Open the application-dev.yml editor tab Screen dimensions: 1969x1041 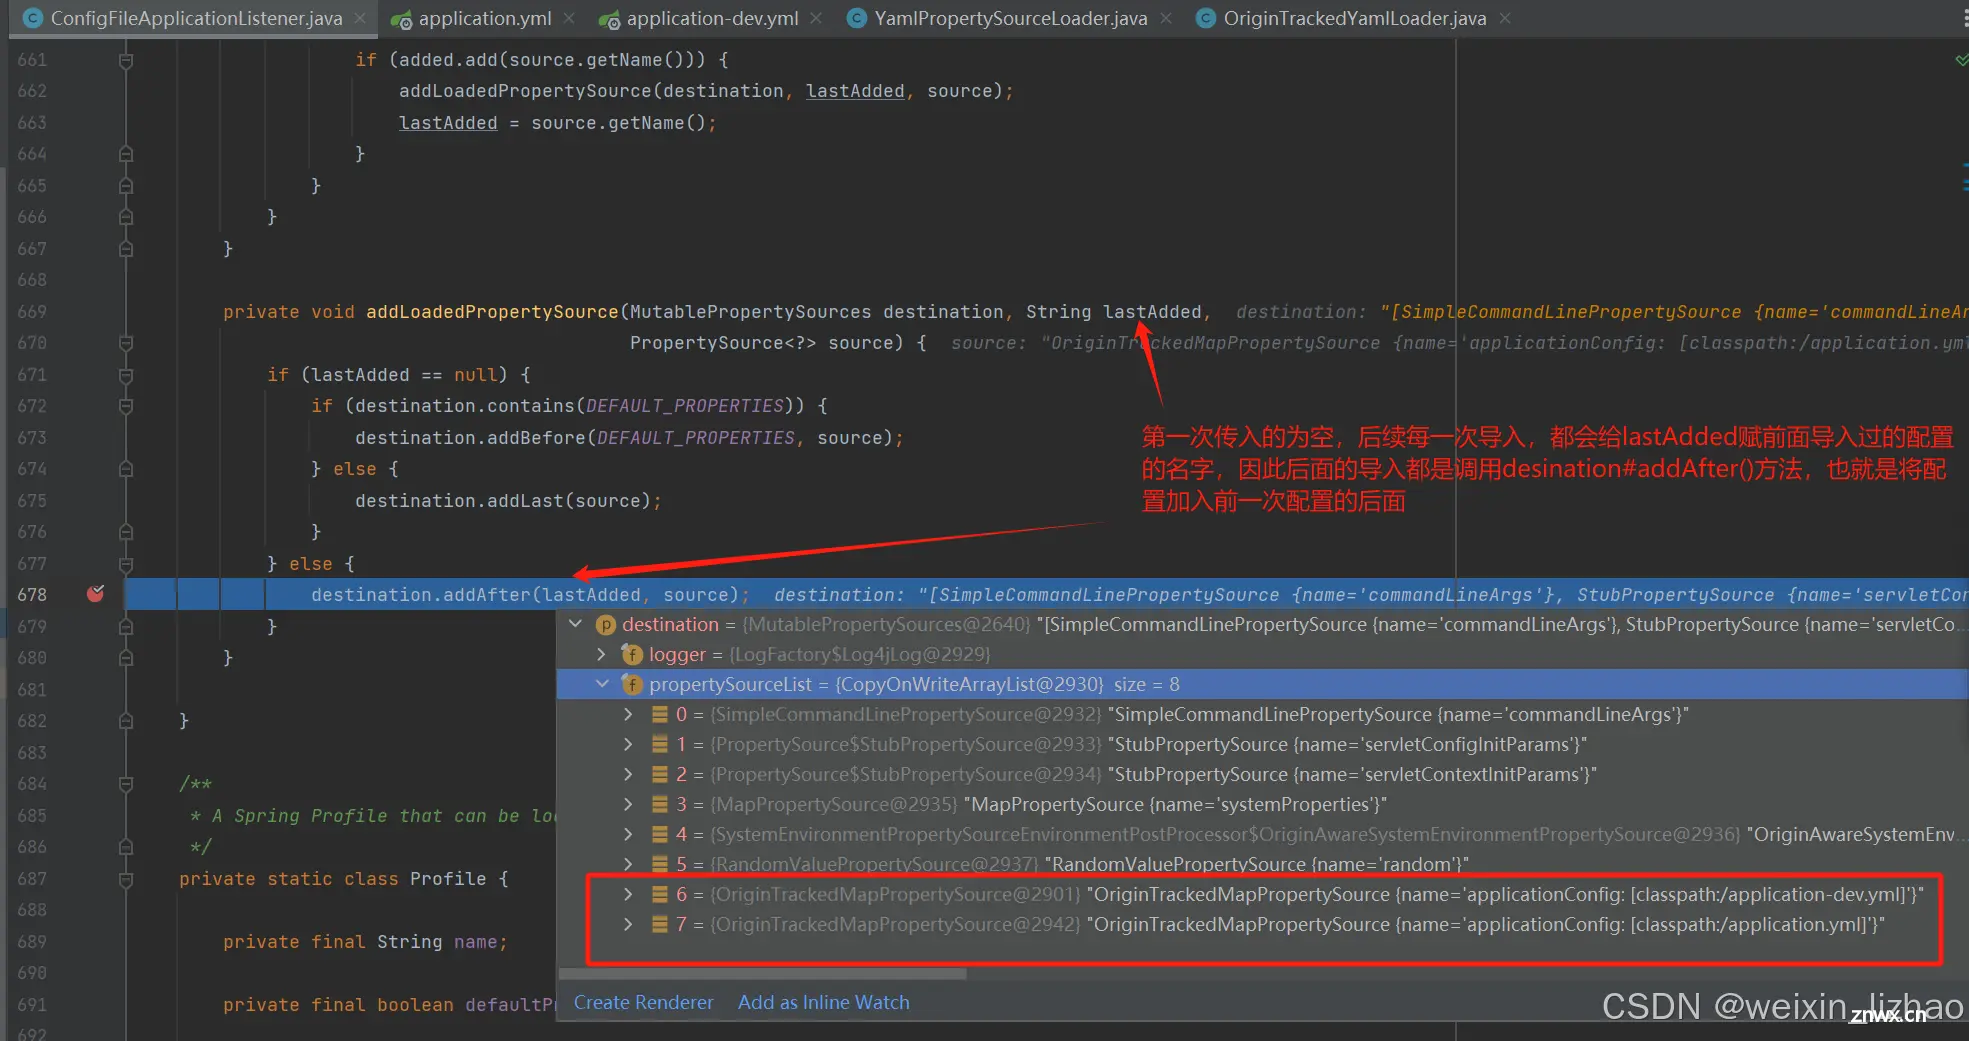pyautogui.click(x=712, y=18)
